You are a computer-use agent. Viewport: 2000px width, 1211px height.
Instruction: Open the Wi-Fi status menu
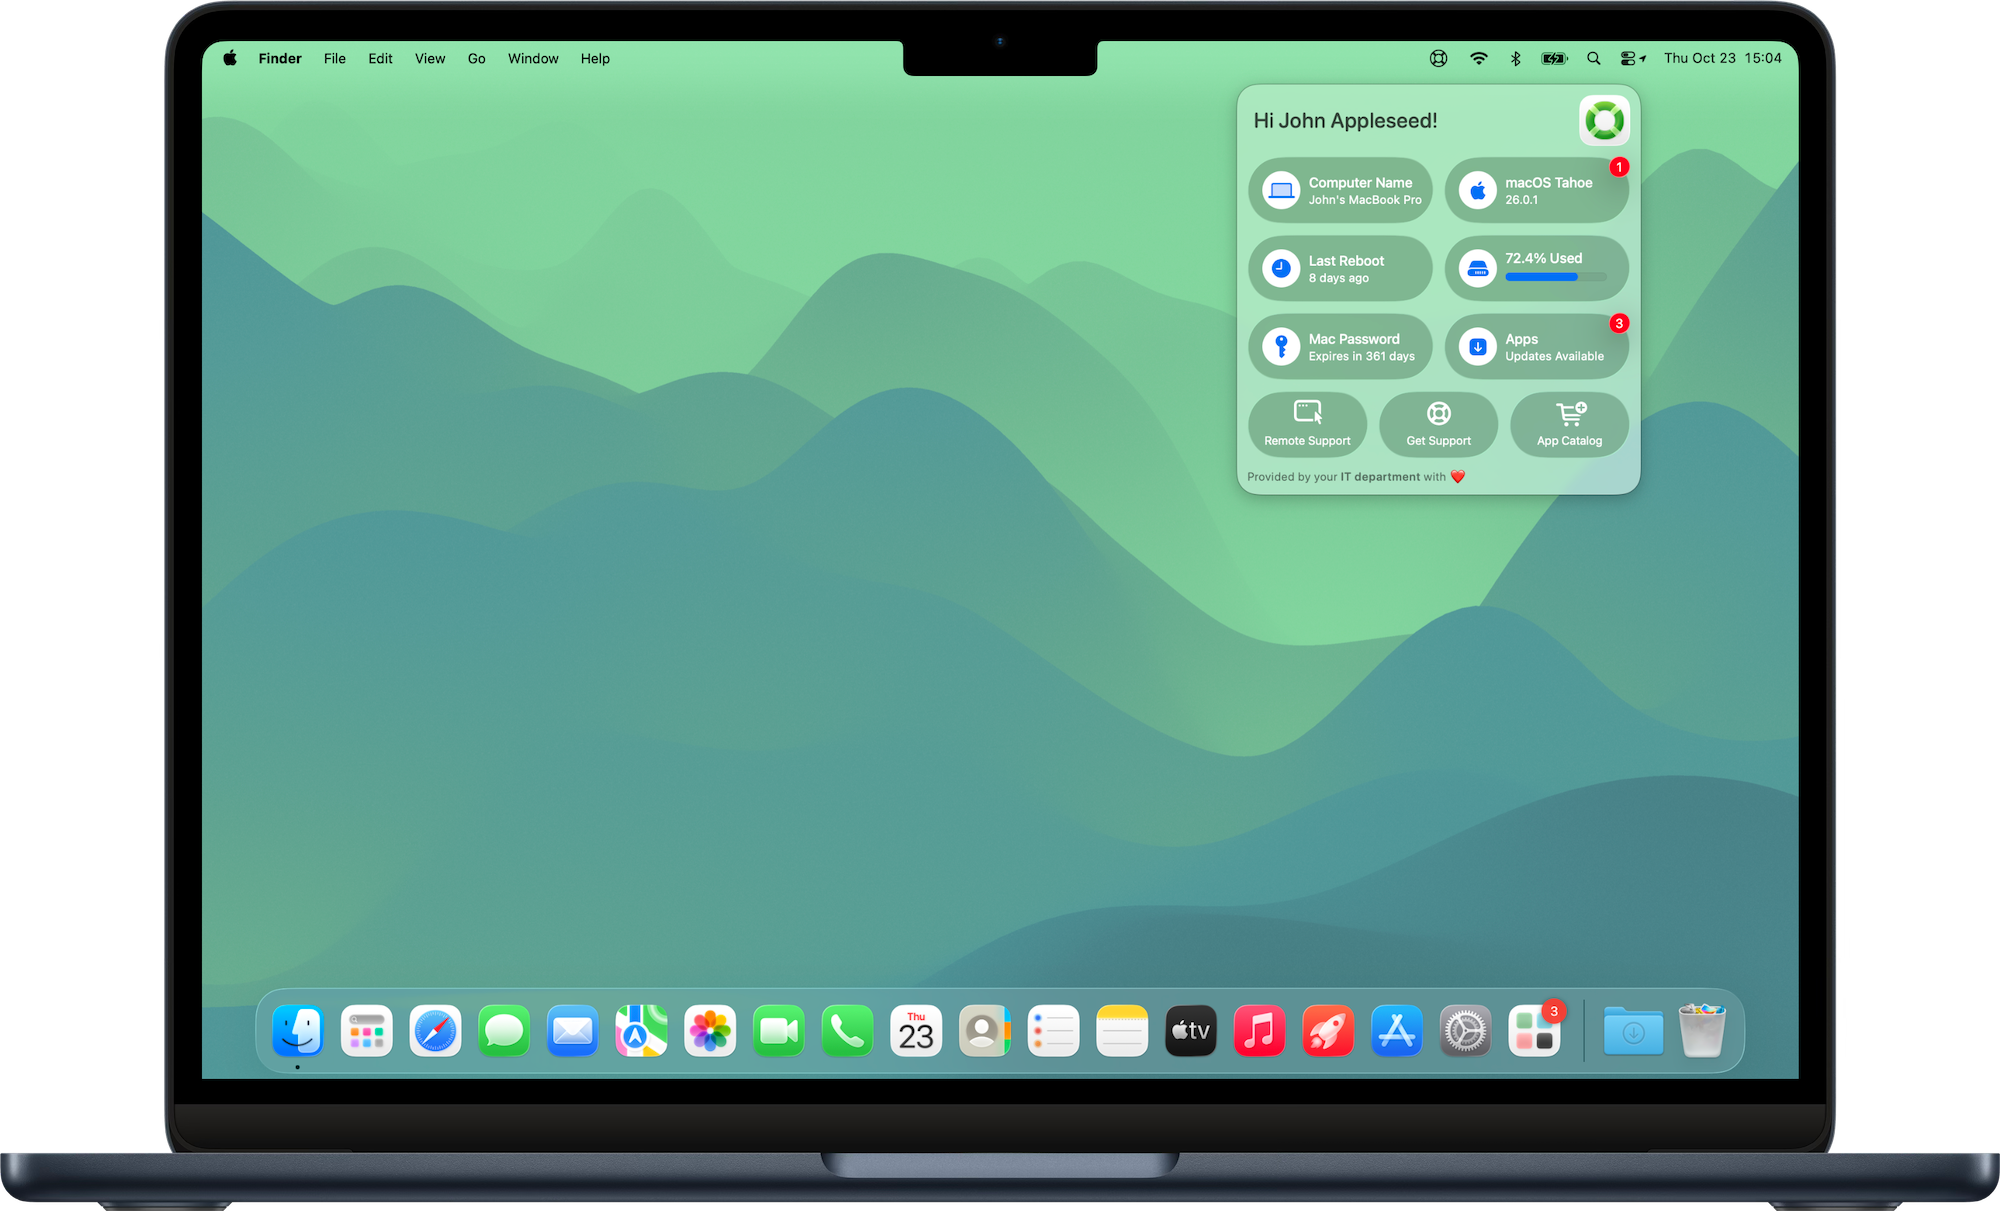click(1478, 59)
